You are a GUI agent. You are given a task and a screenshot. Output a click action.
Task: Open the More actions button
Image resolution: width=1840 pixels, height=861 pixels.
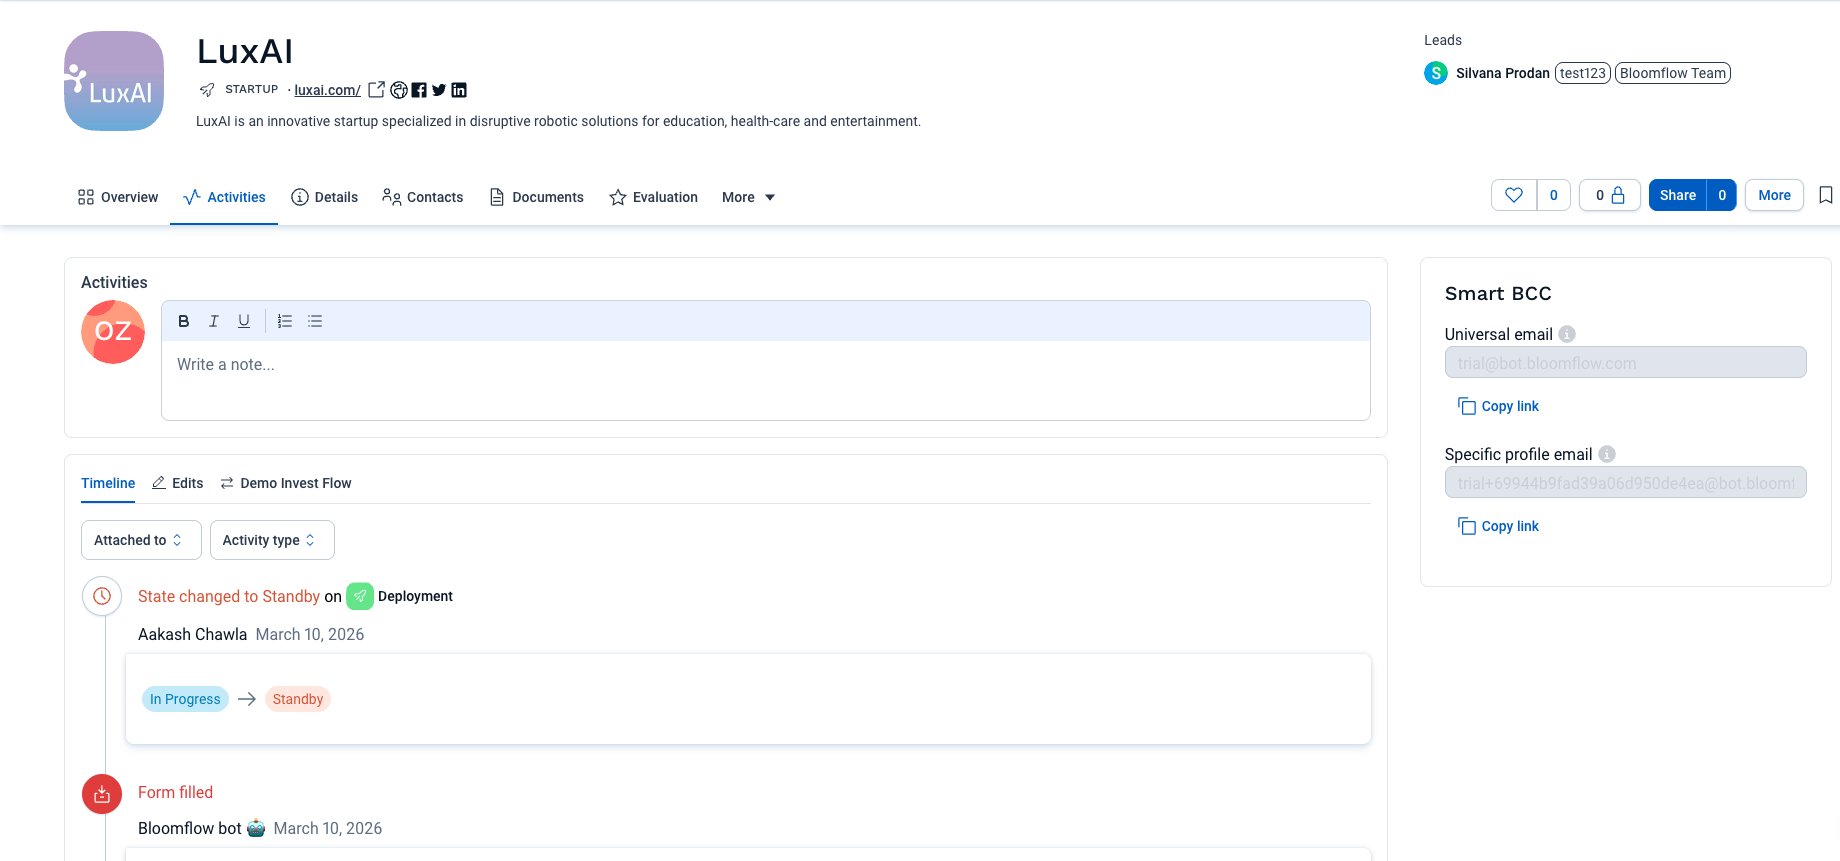[1775, 195]
